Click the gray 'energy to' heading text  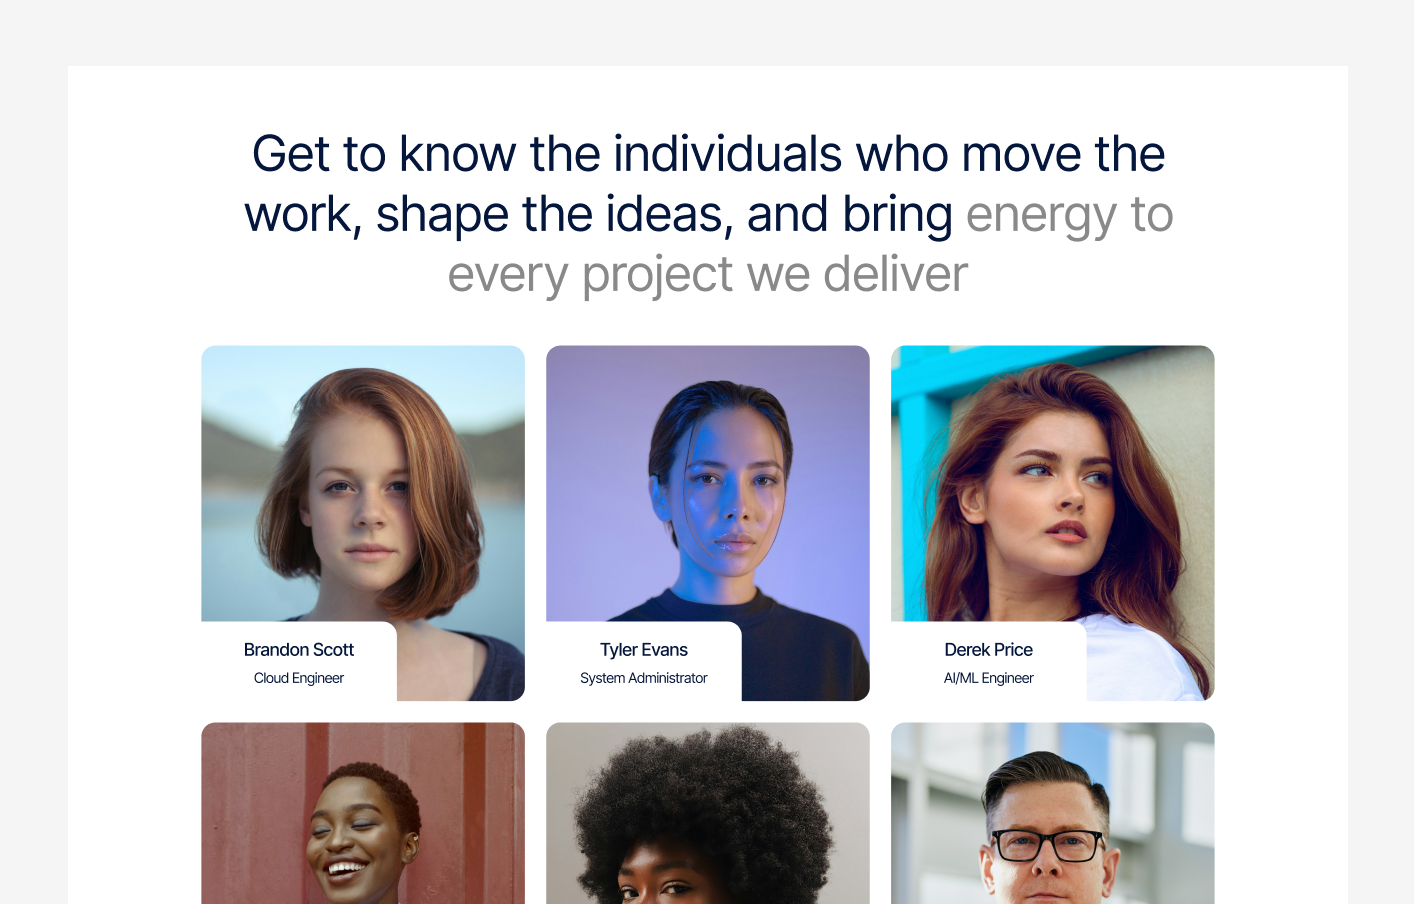point(1069,215)
